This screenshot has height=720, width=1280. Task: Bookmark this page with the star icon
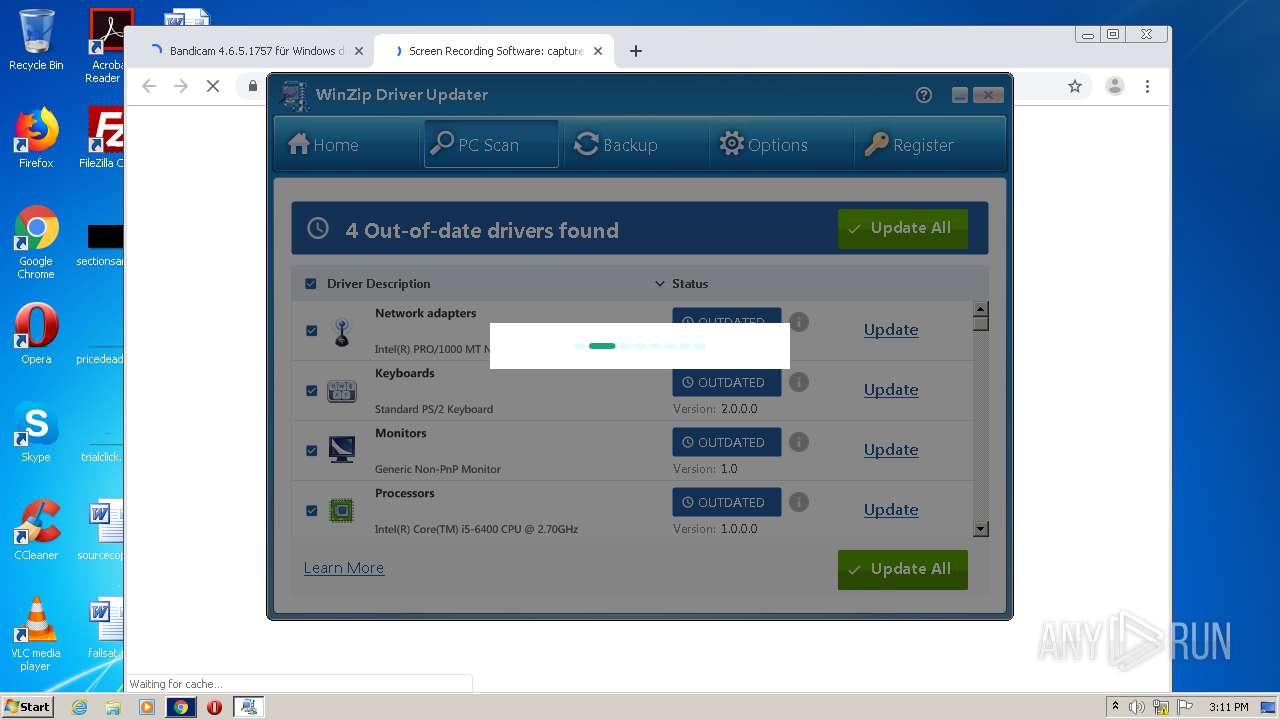[x=1075, y=87]
